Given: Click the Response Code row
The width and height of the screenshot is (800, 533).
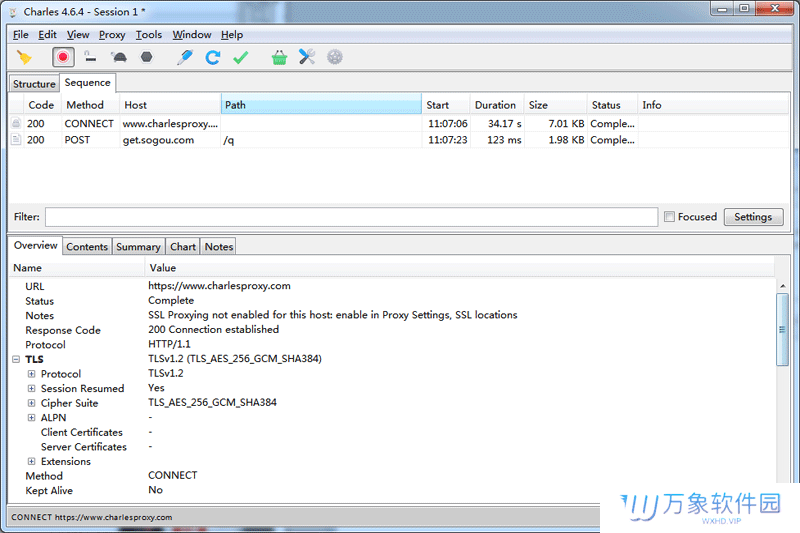Looking at the screenshot, I should (392, 330).
